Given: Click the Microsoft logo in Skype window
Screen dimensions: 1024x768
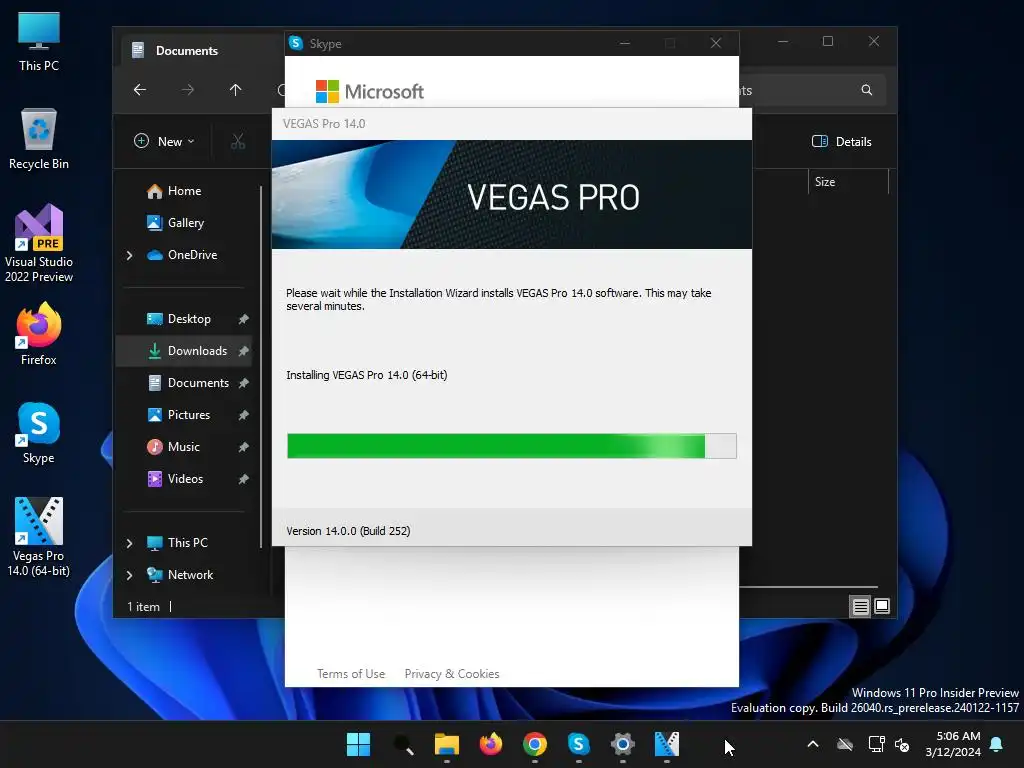Looking at the screenshot, I should click(x=370, y=91).
